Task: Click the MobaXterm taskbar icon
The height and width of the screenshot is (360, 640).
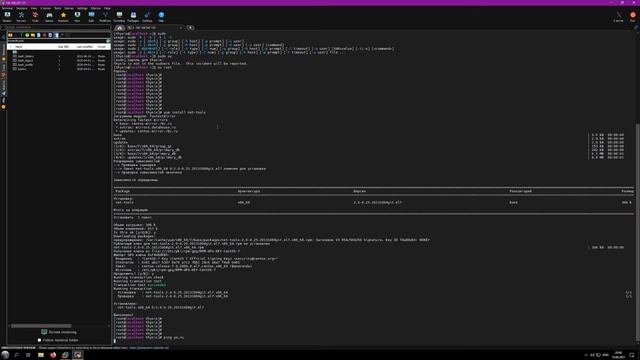Action: 78,355
